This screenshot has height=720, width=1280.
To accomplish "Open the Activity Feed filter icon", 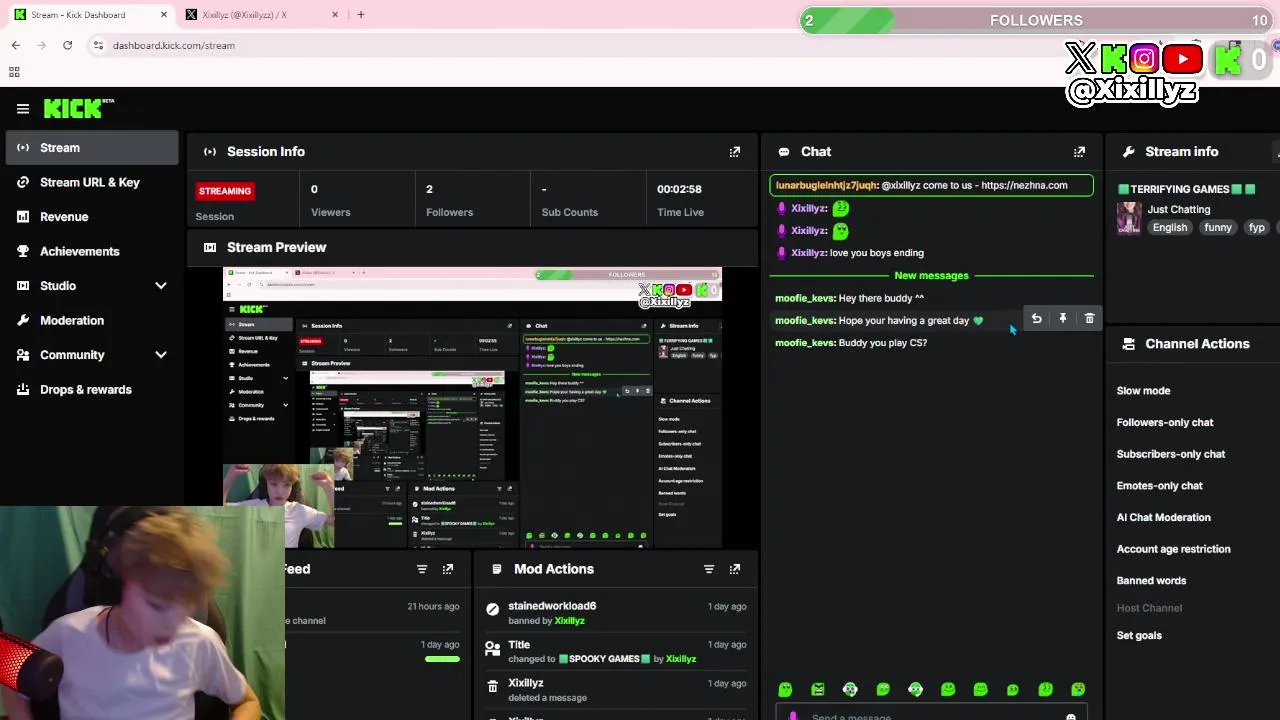I will click(x=422, y=569).
